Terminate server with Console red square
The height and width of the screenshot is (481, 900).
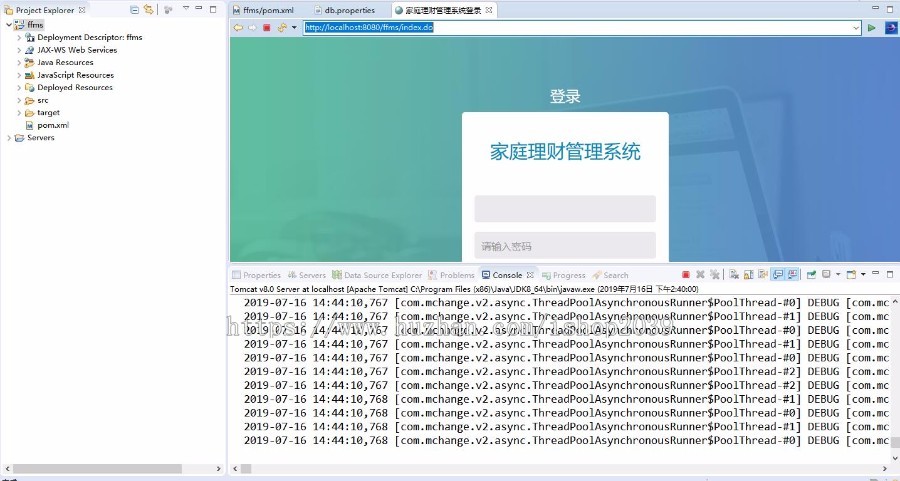(x=686, y=274)
